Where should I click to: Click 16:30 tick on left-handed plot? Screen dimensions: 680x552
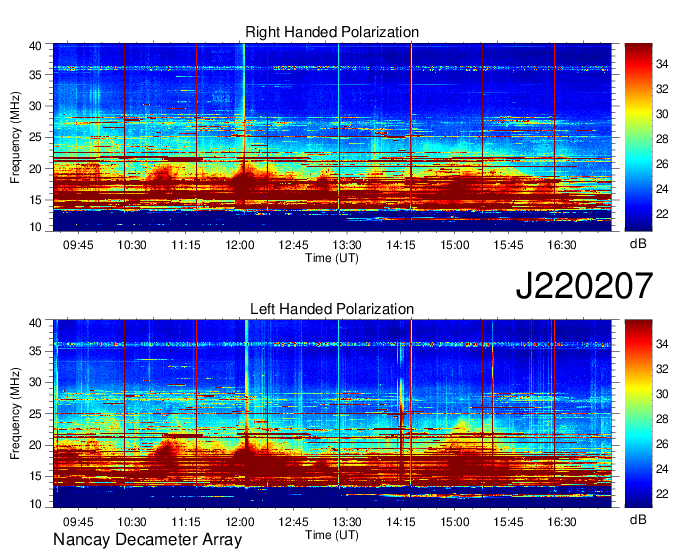pos(562,521)
